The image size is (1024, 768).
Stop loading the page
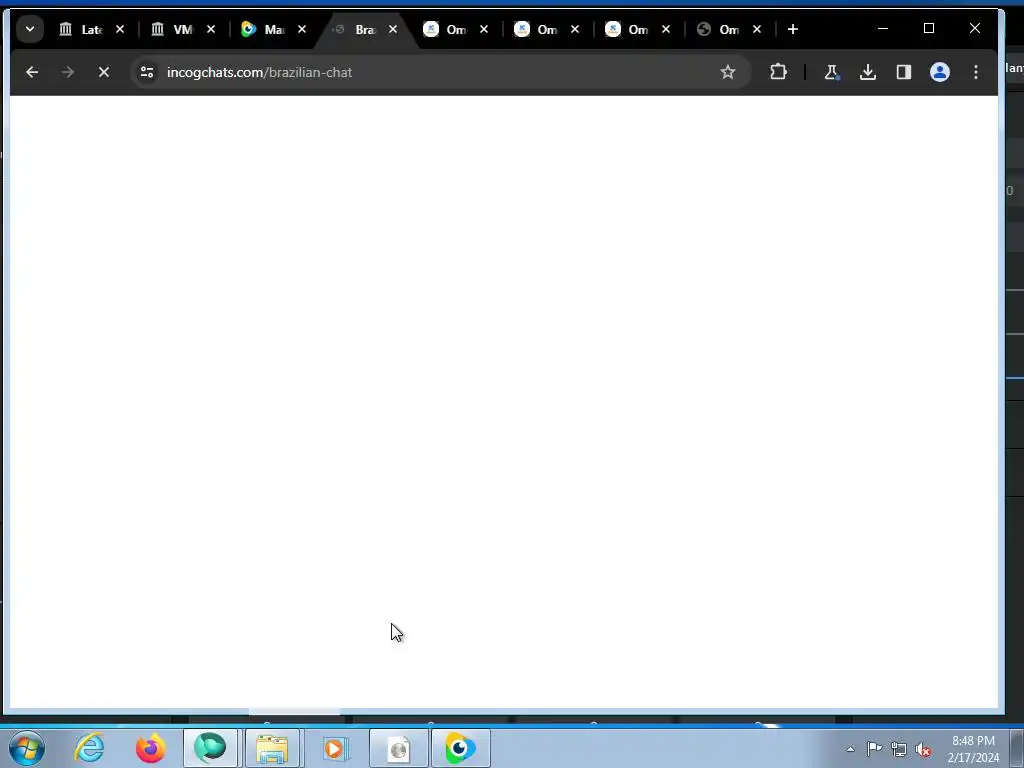(x=104, y=72)
